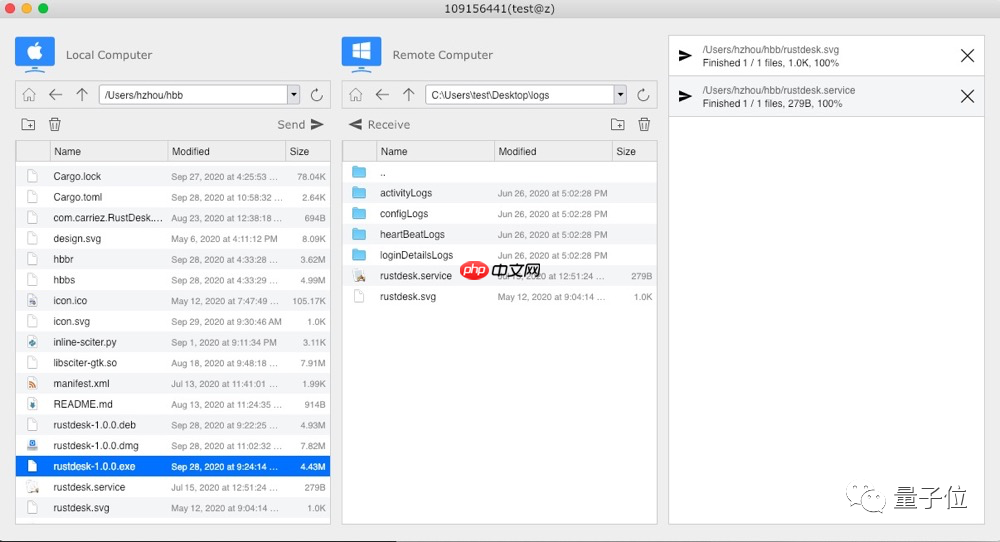Sort local files by Name column

coord(108,151)
